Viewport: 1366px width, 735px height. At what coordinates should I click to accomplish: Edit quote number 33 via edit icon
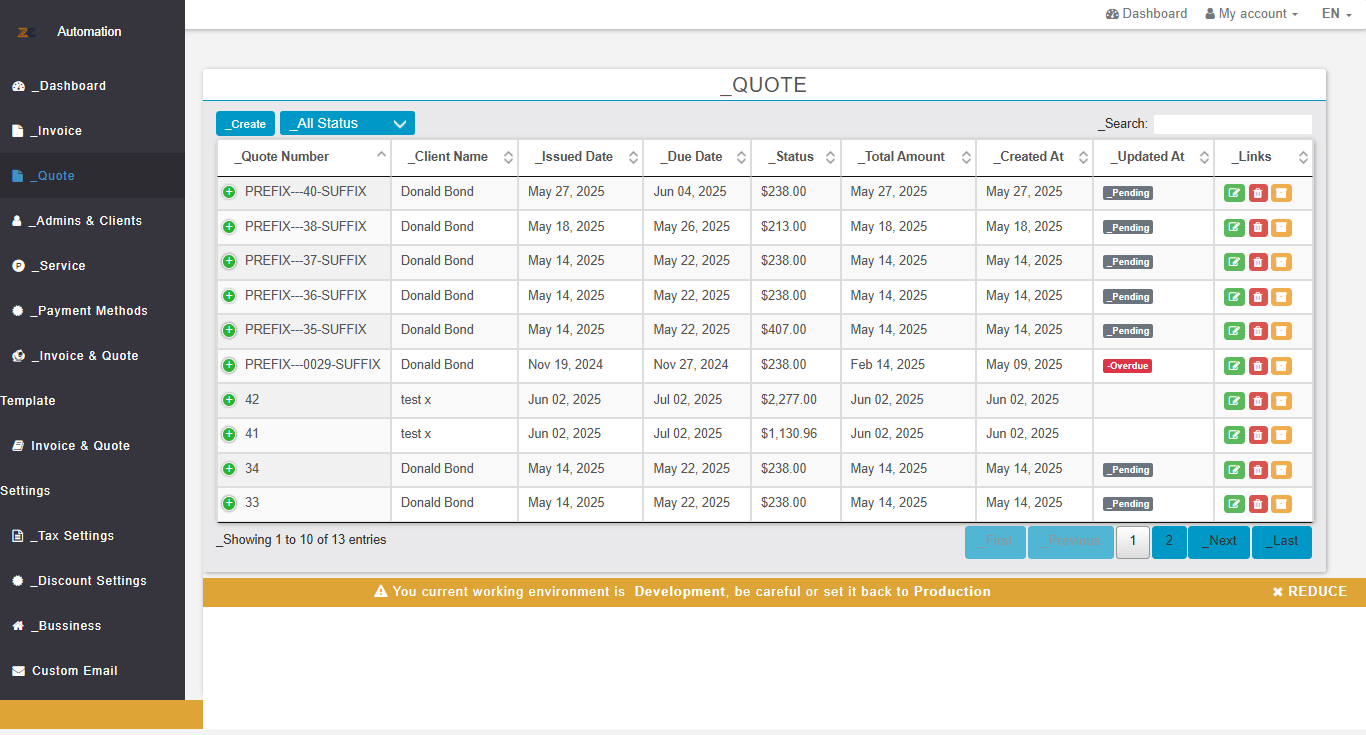1234,504
